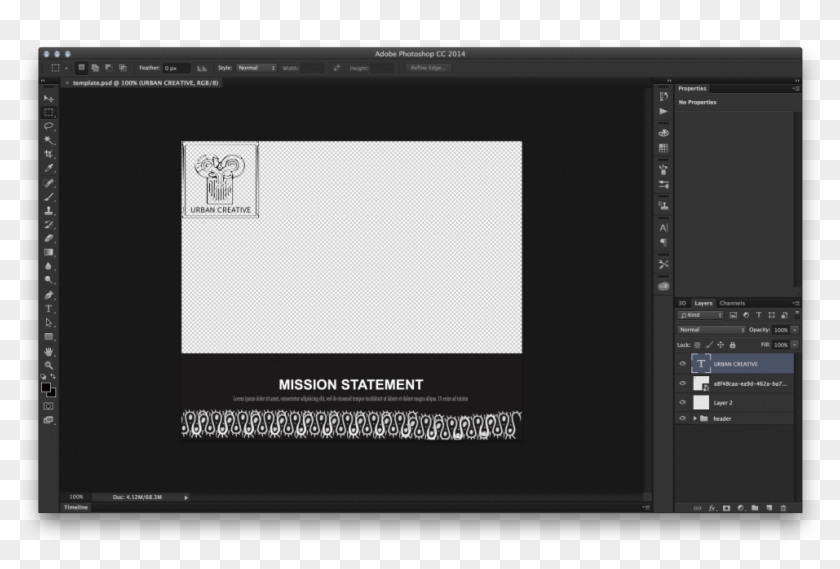Toggle lock position

point(721,345)
